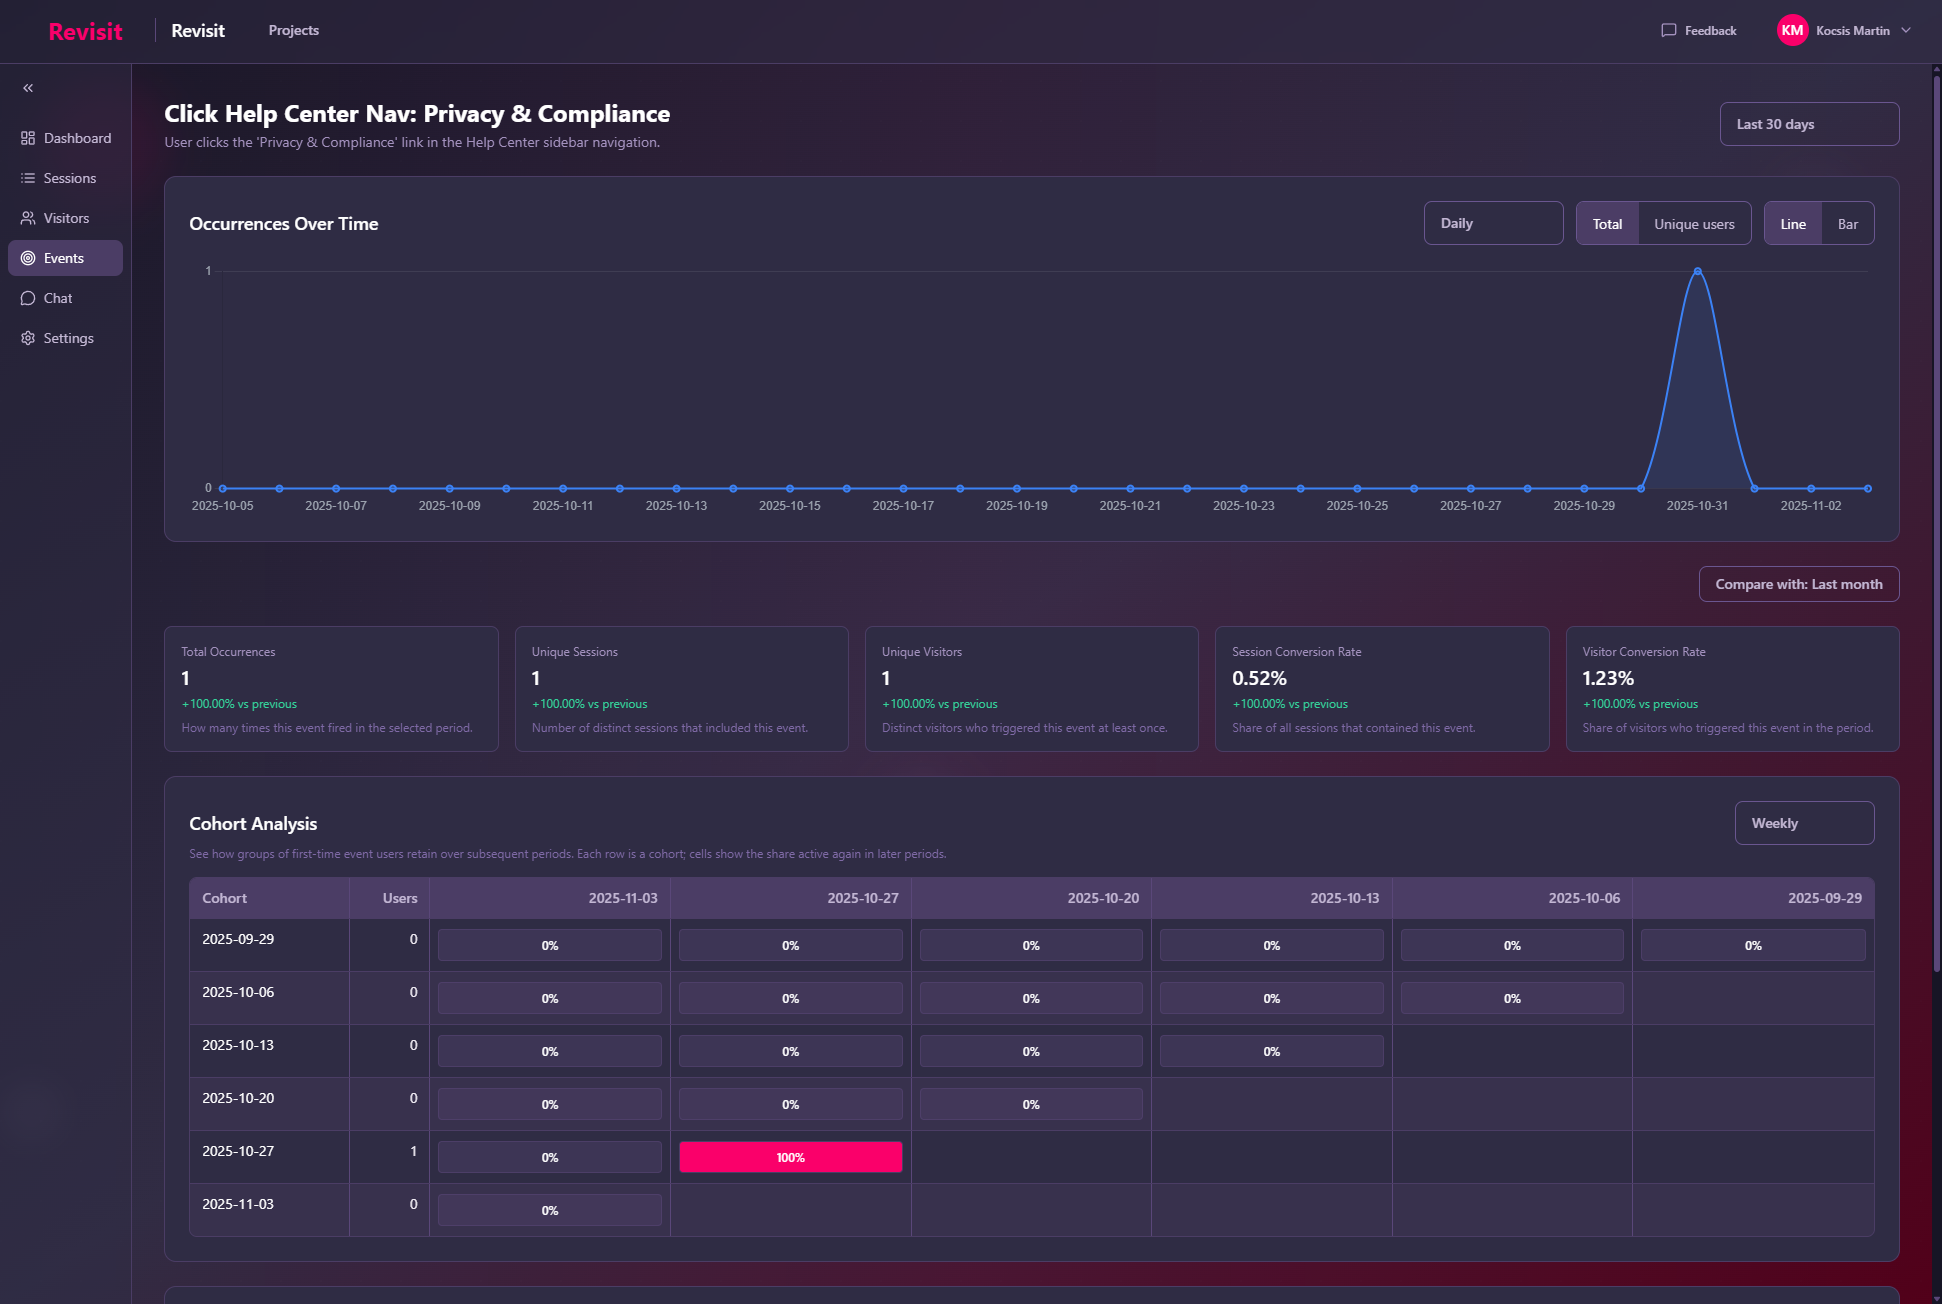Open the Weekly dropdown in Cohort Analysis
The width and height of the screenshot is (1942, 1304).
pyautogui.click(x=1804, y=823)
